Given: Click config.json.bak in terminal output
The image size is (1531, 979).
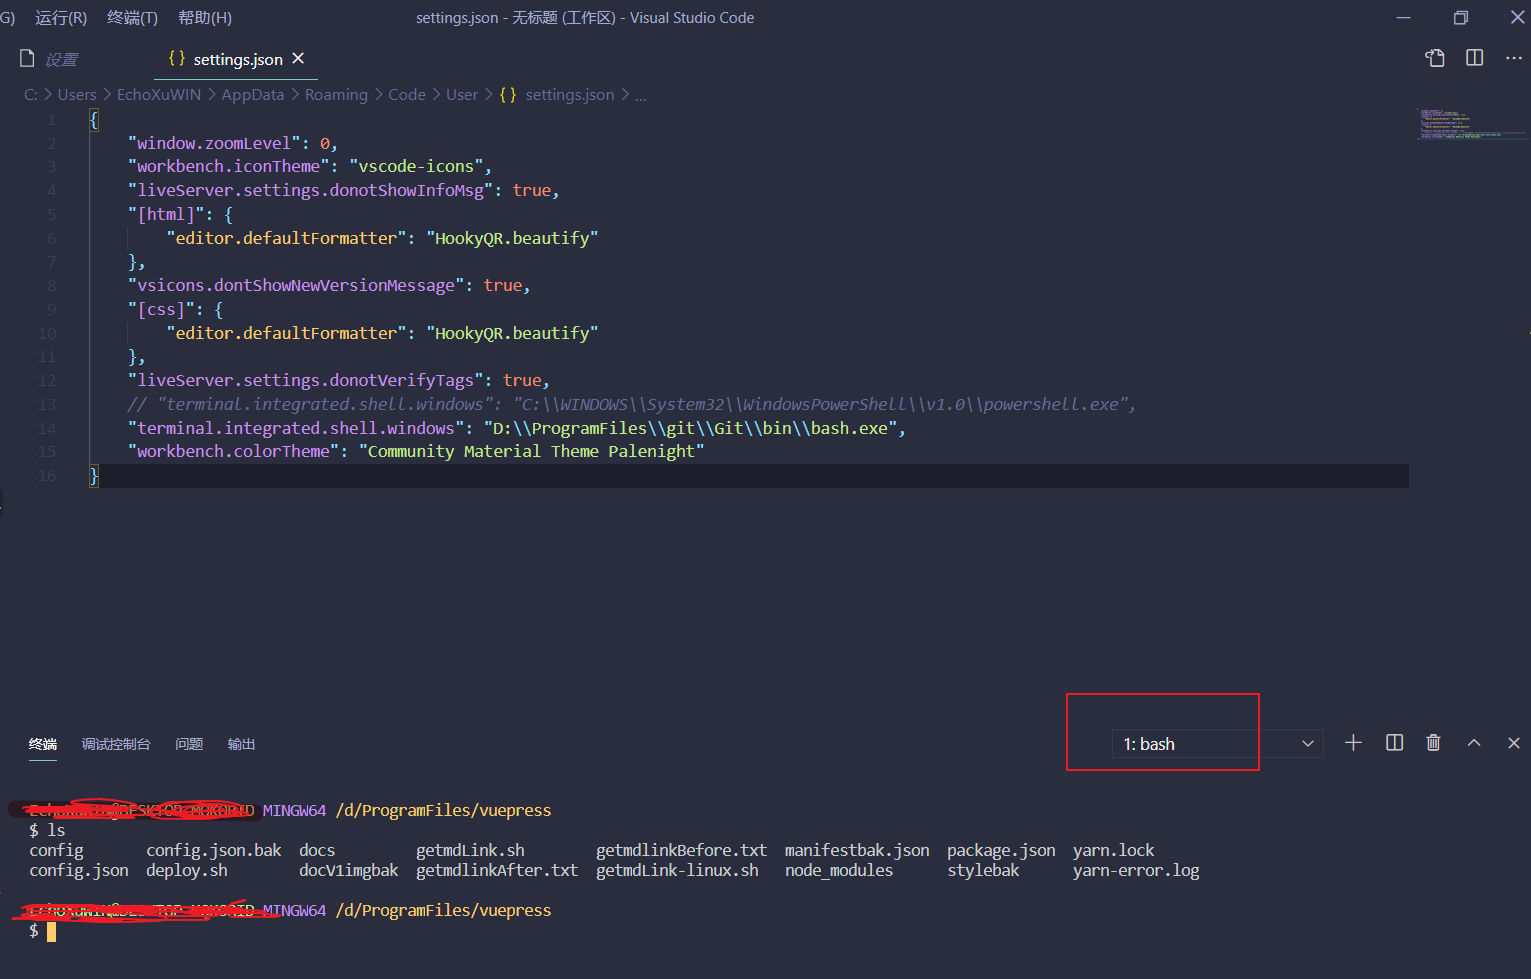Looking at the screenshot, I should click(x=214, y=851).
